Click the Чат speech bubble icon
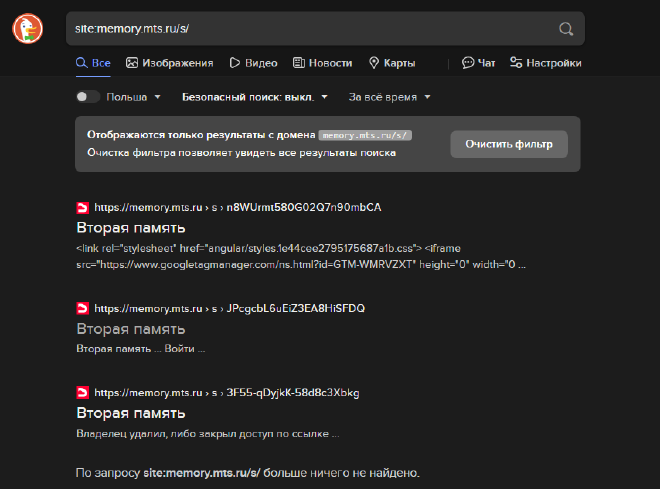The height and width of the screenshot is (489, 660). click(x=468, y=63)
